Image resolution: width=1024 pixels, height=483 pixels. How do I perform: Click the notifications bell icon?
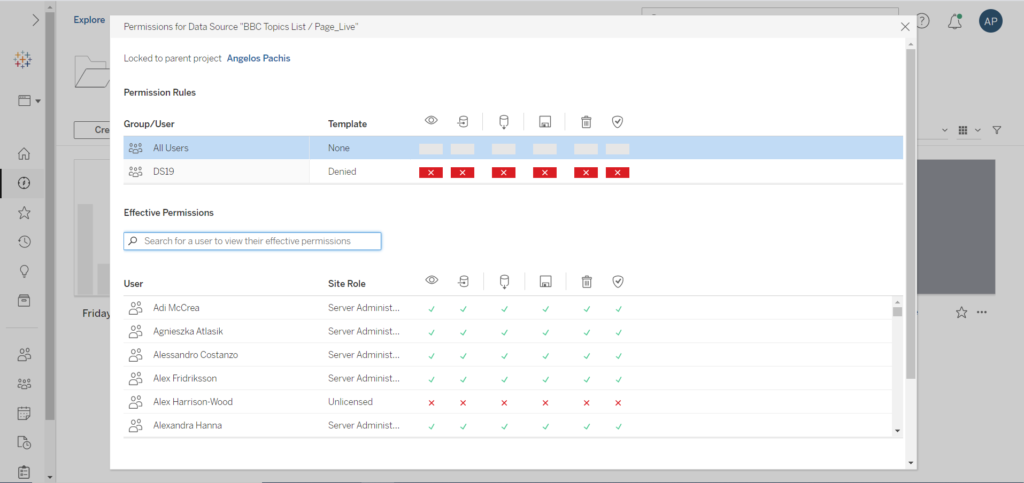(x=955, y=21)
